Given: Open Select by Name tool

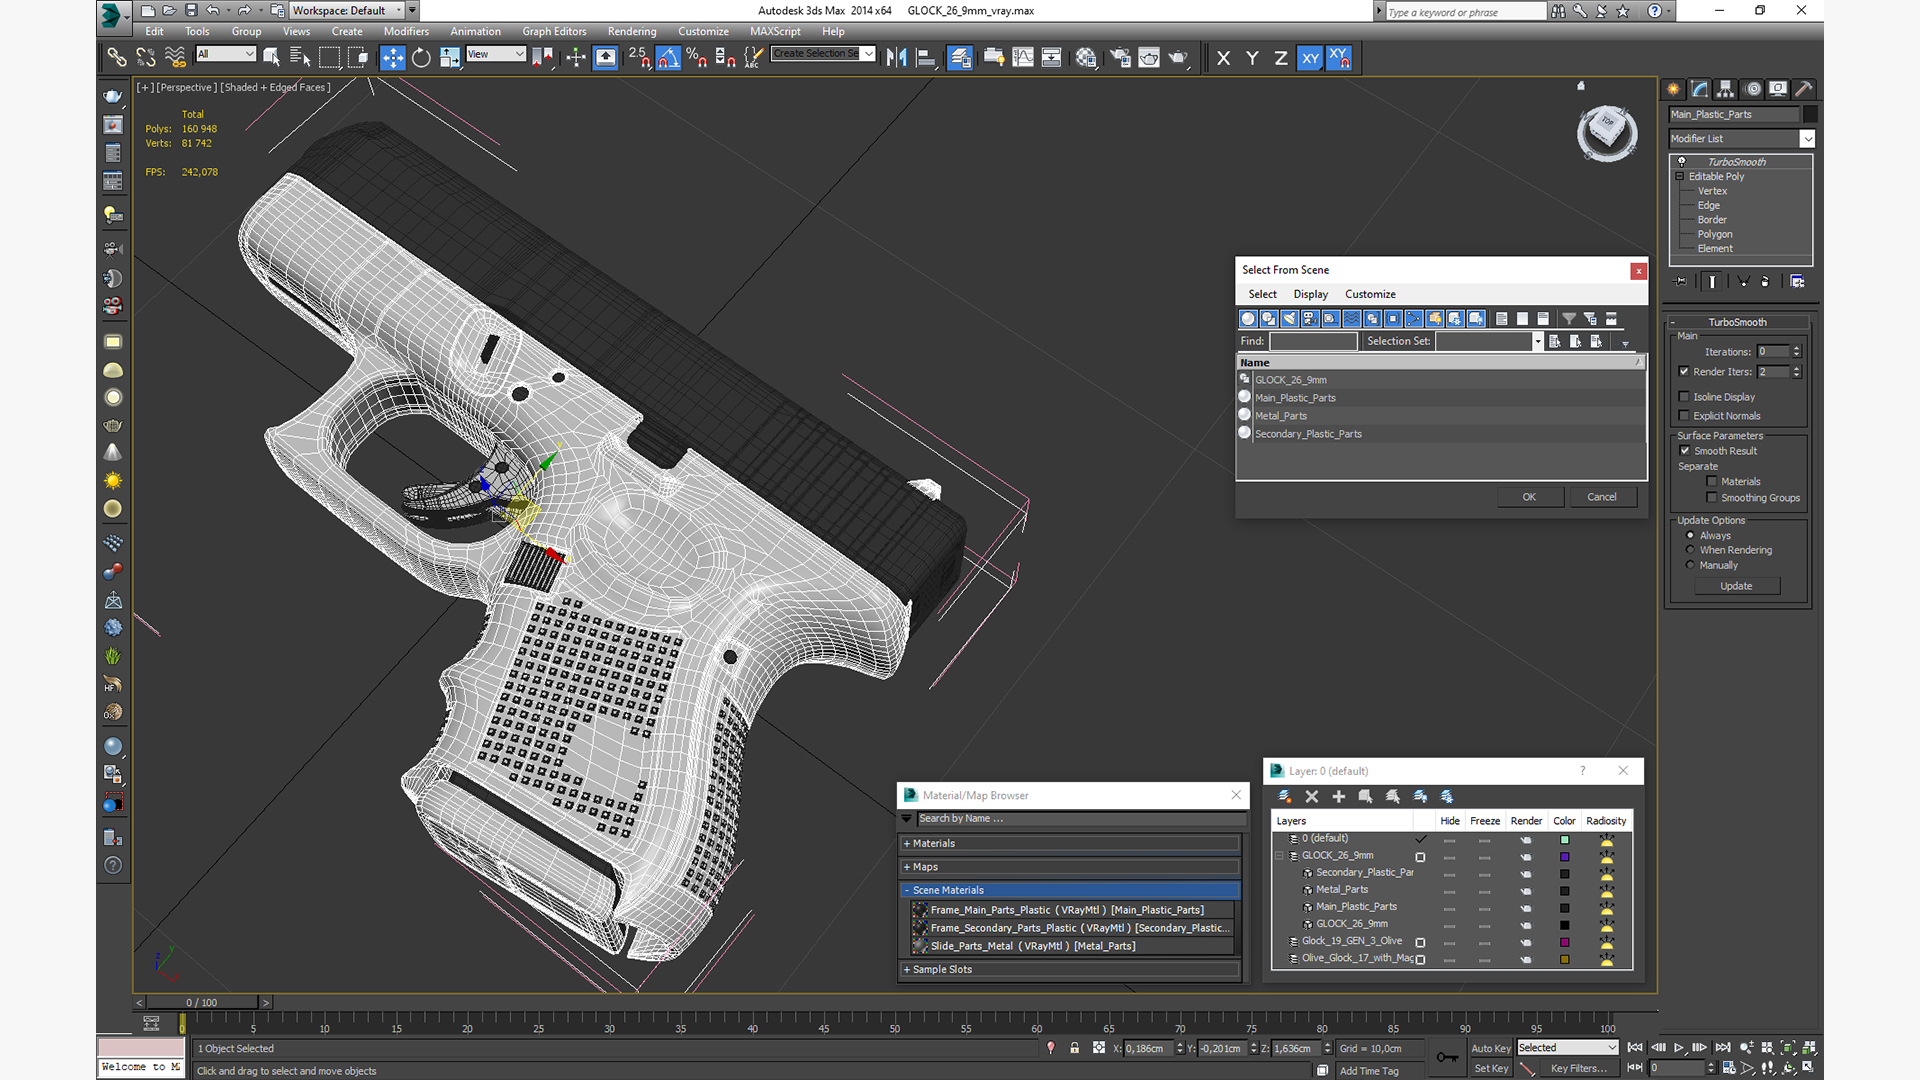Looking at the screenshot, I should (x=299, y=58).
